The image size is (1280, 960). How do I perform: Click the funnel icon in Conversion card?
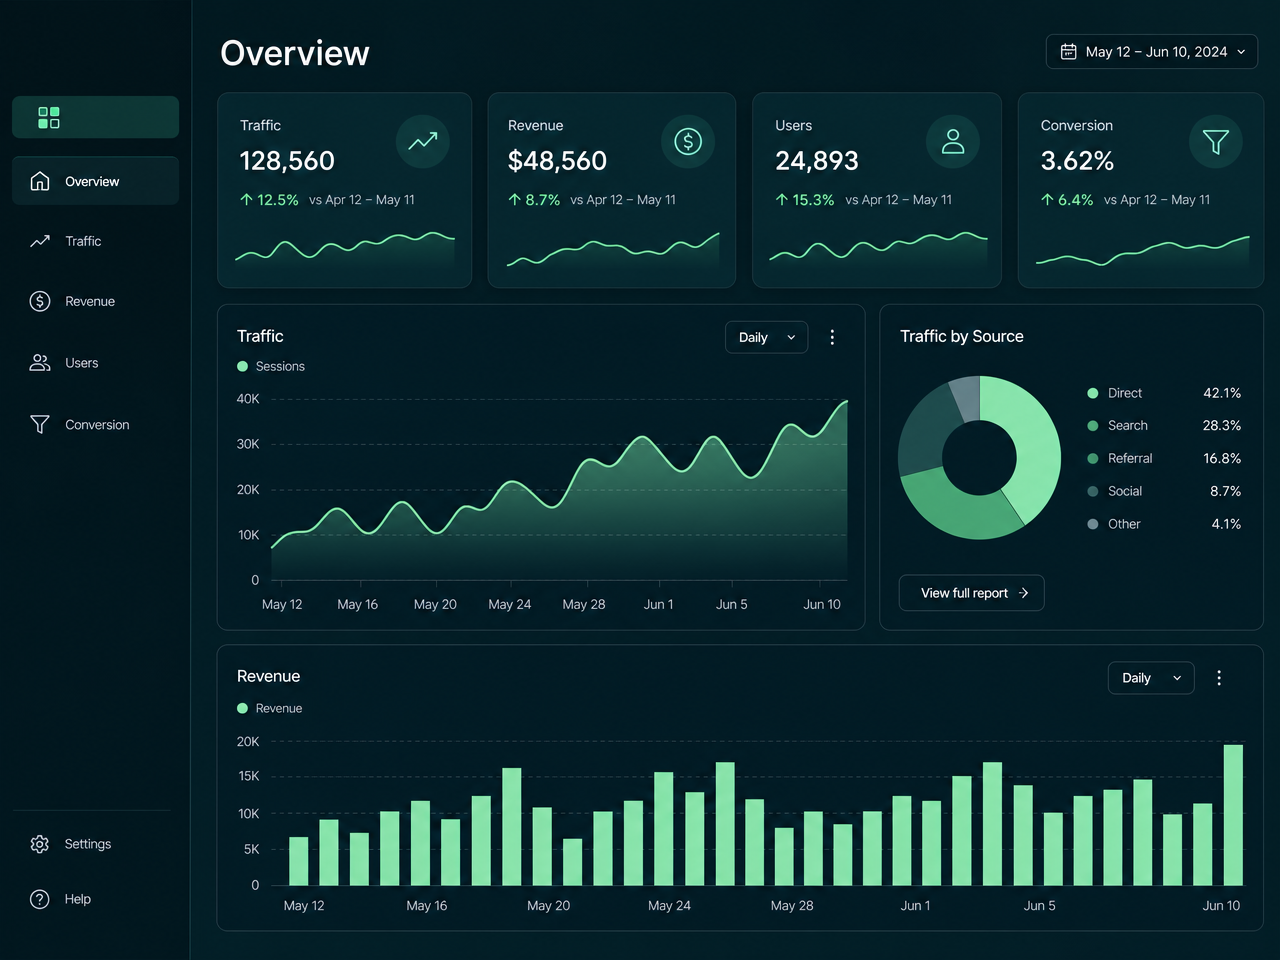tap(1216, 141)
